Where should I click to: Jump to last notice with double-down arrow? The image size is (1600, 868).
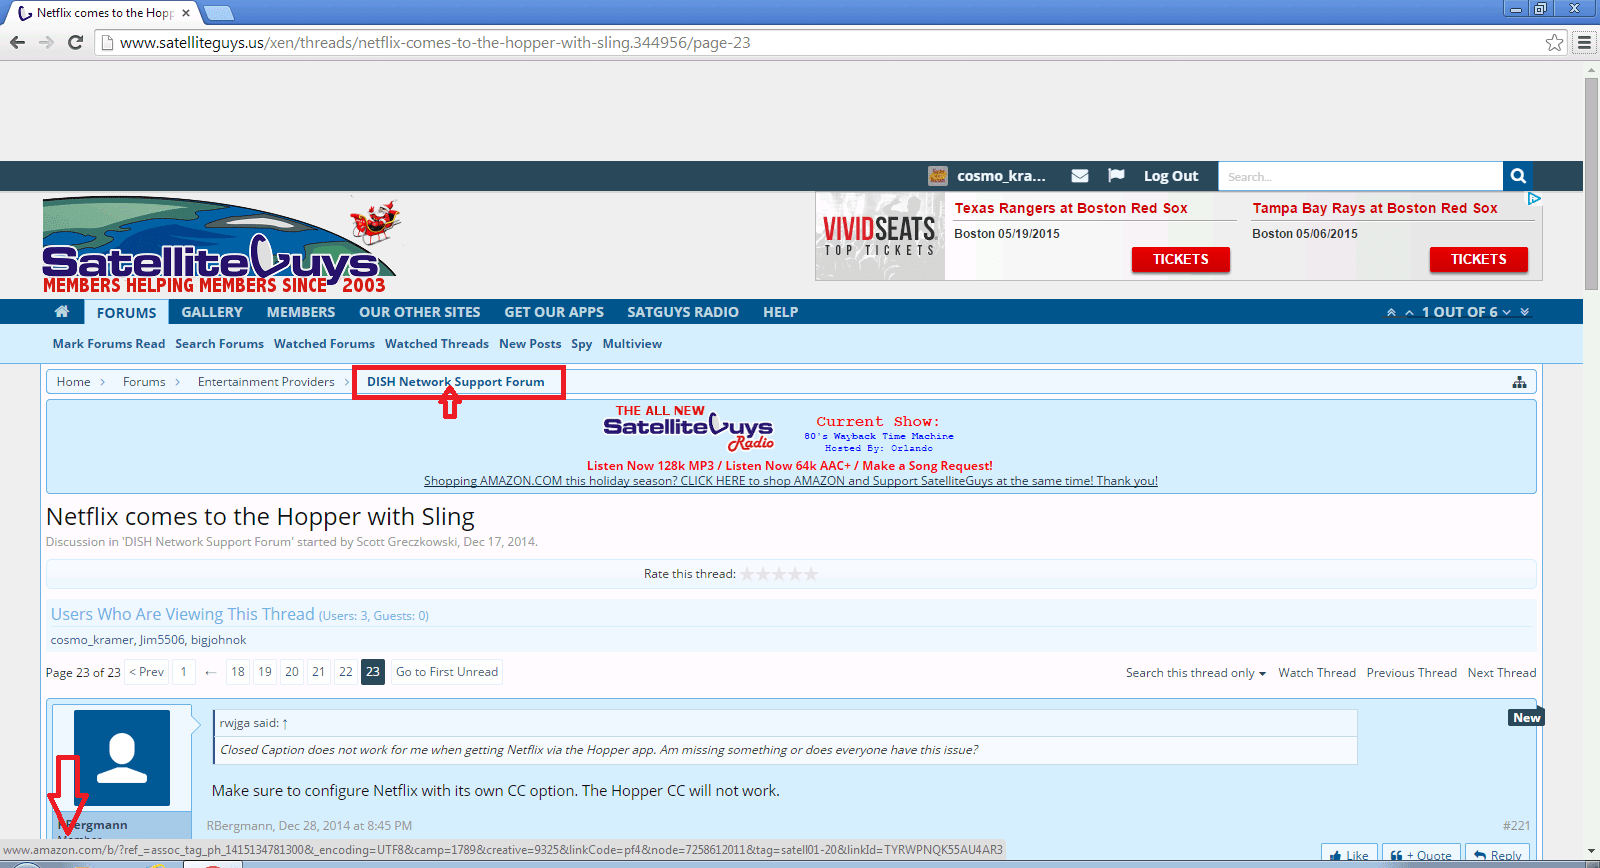coord(1525,312)
